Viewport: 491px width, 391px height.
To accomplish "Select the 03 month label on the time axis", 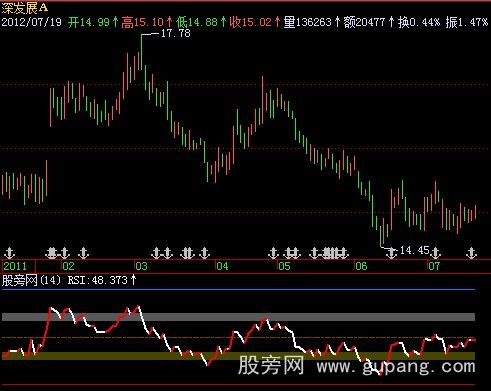I will 141,266.
